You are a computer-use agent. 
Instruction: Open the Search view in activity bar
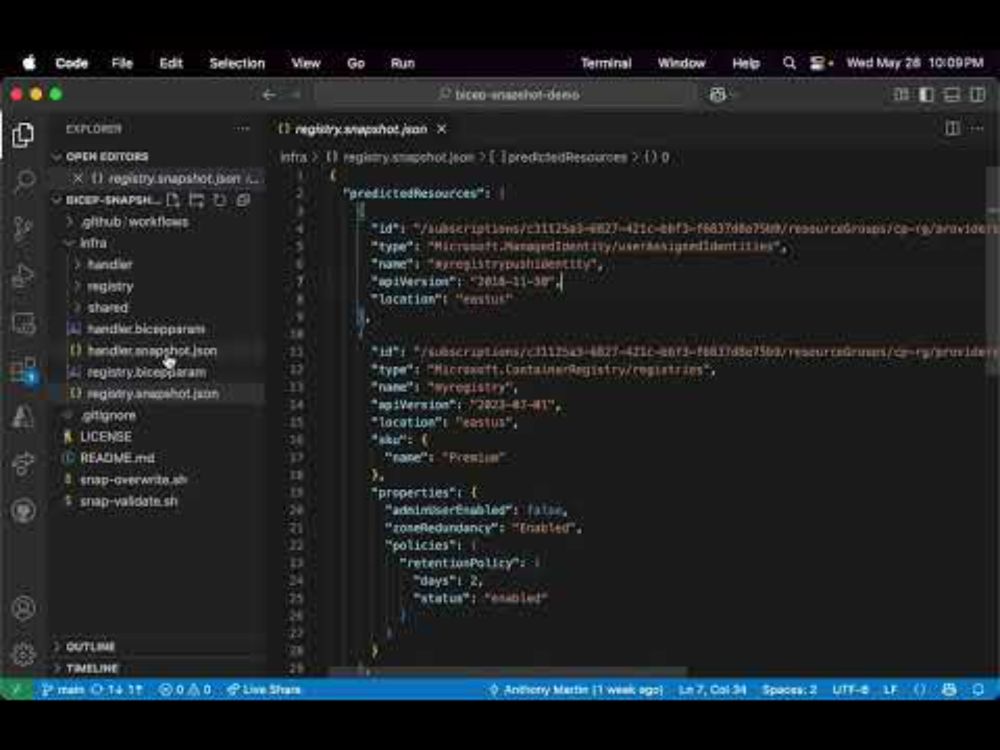pos(23,182)
